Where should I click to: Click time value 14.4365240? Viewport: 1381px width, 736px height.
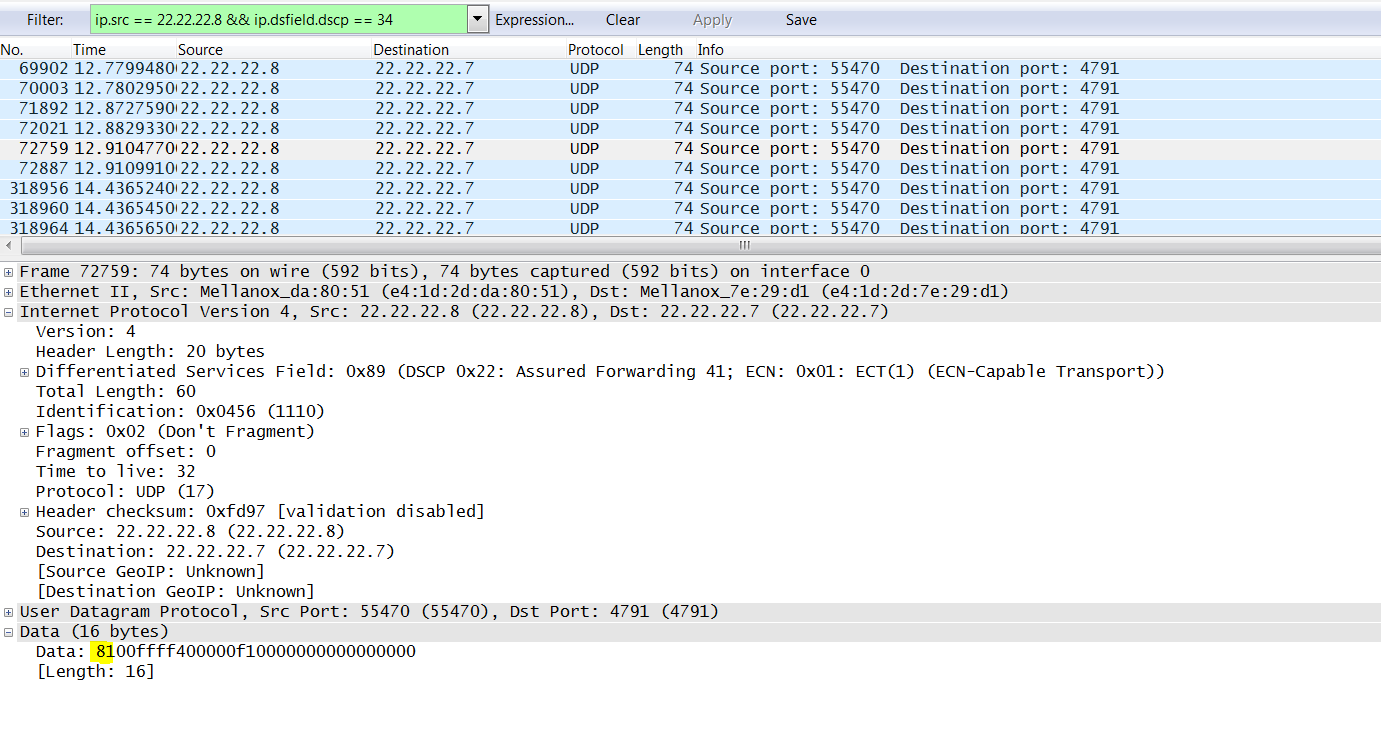pos(125,189)
